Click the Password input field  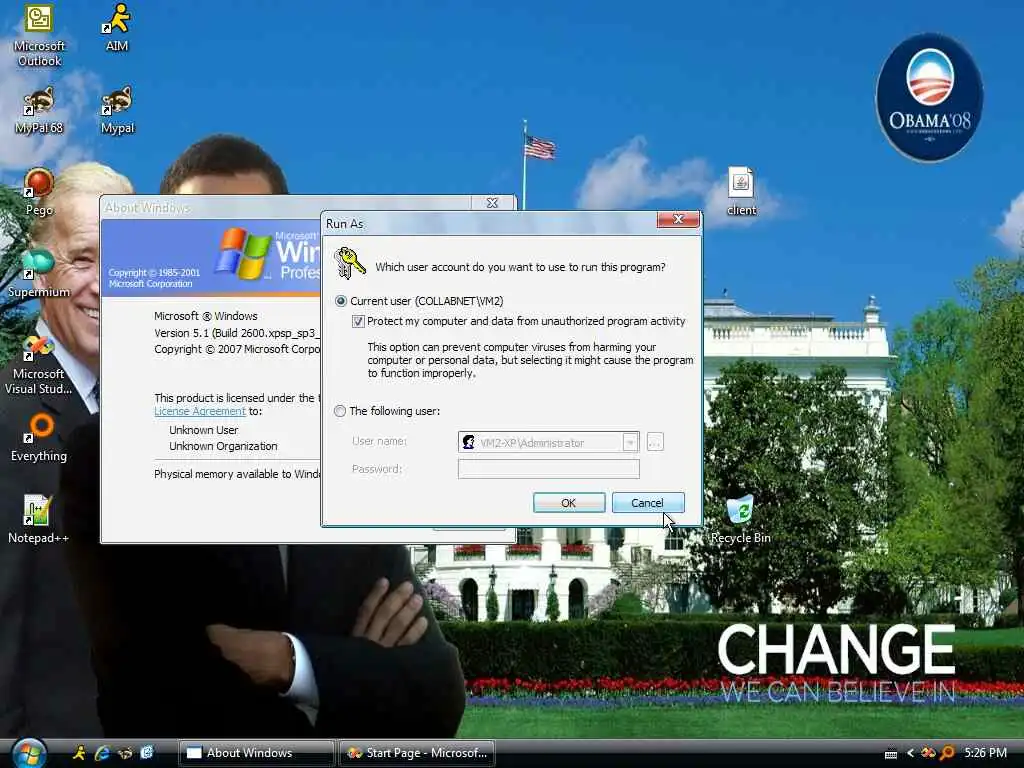(549, 469)
